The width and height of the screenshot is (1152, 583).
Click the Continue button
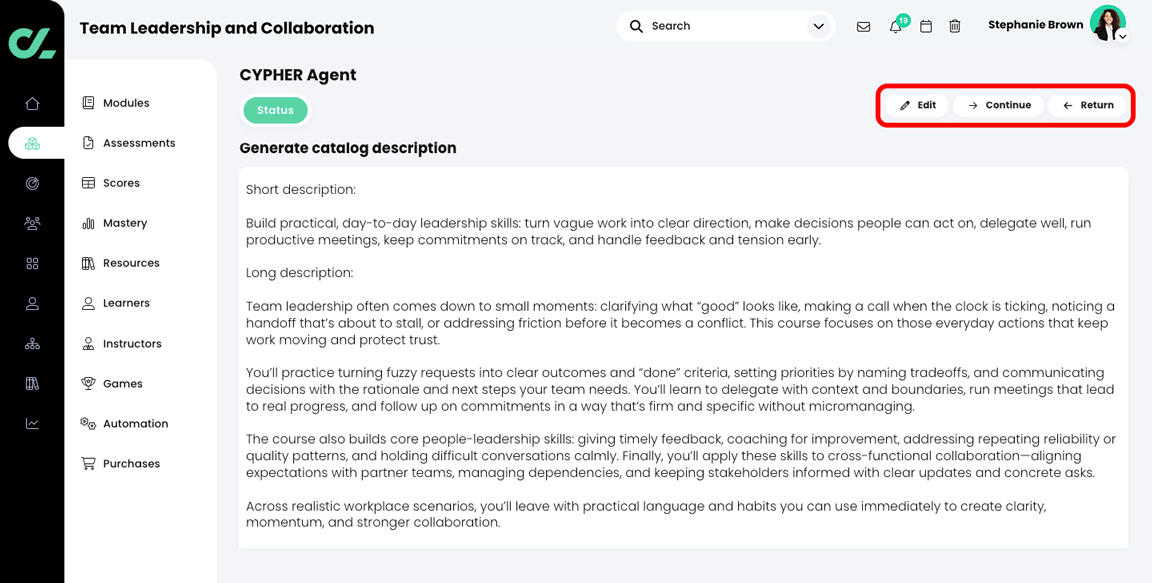[998, 105]
